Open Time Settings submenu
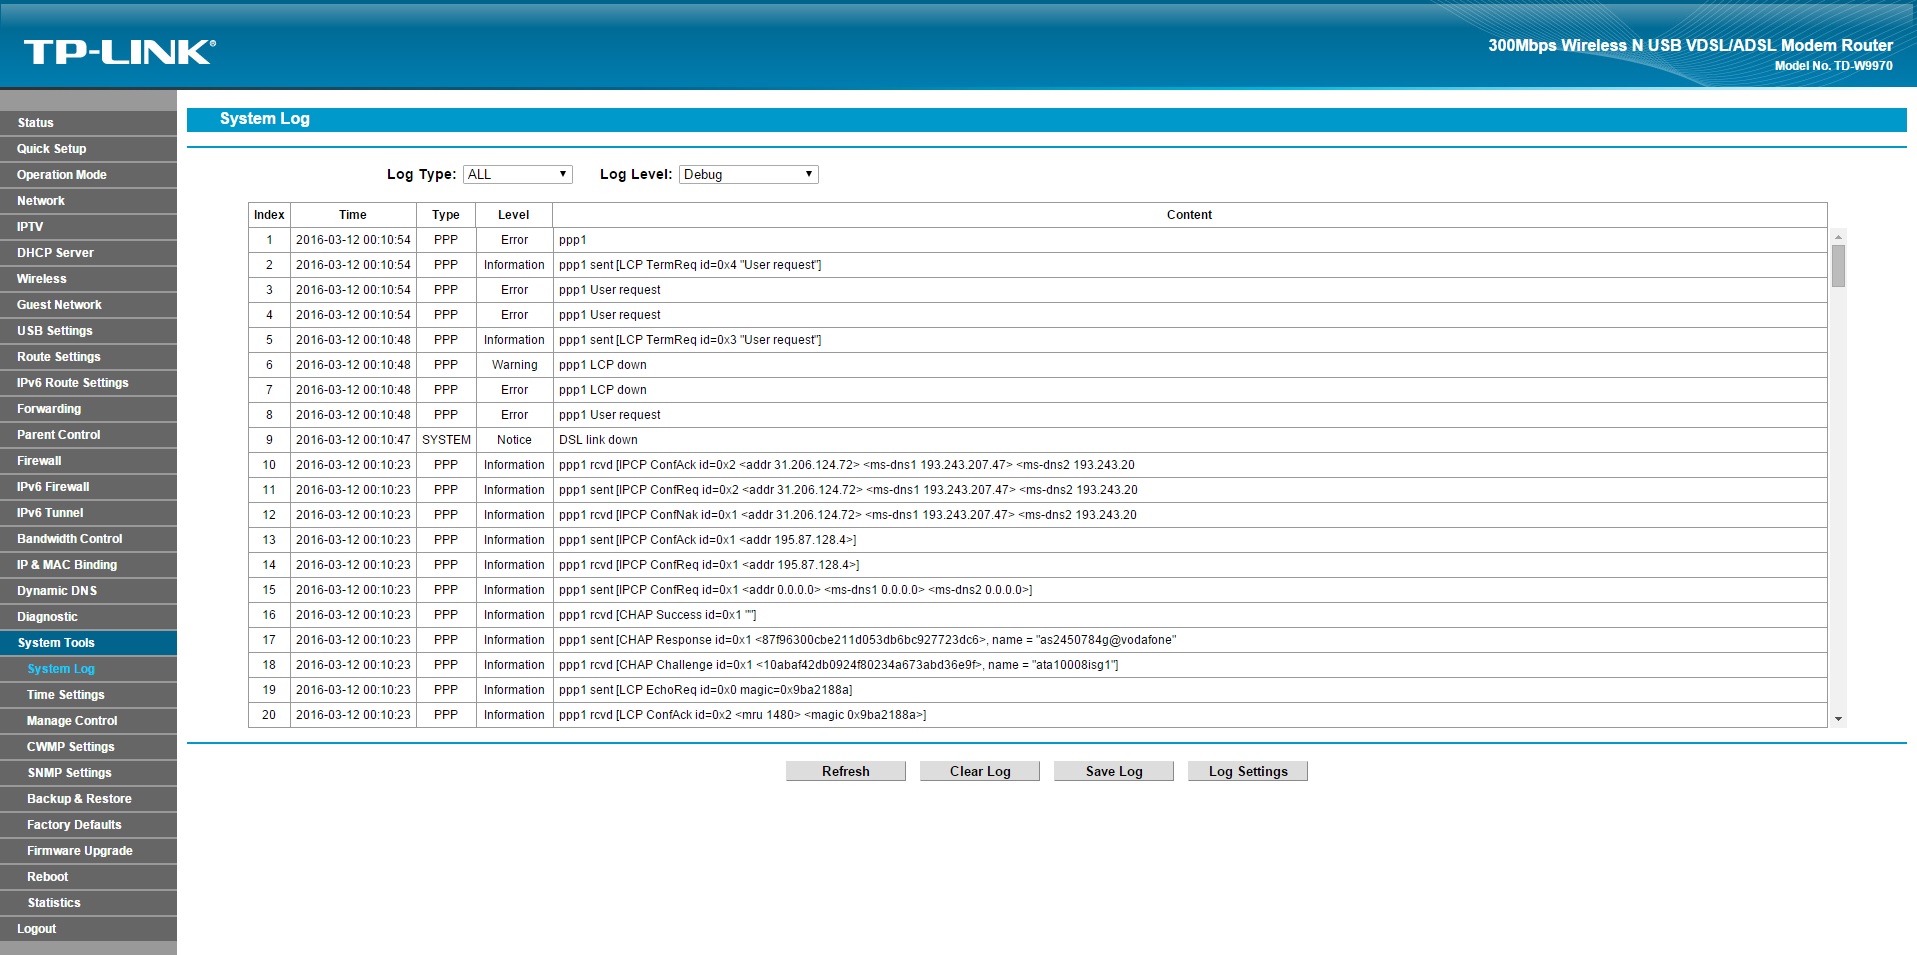 88,695
